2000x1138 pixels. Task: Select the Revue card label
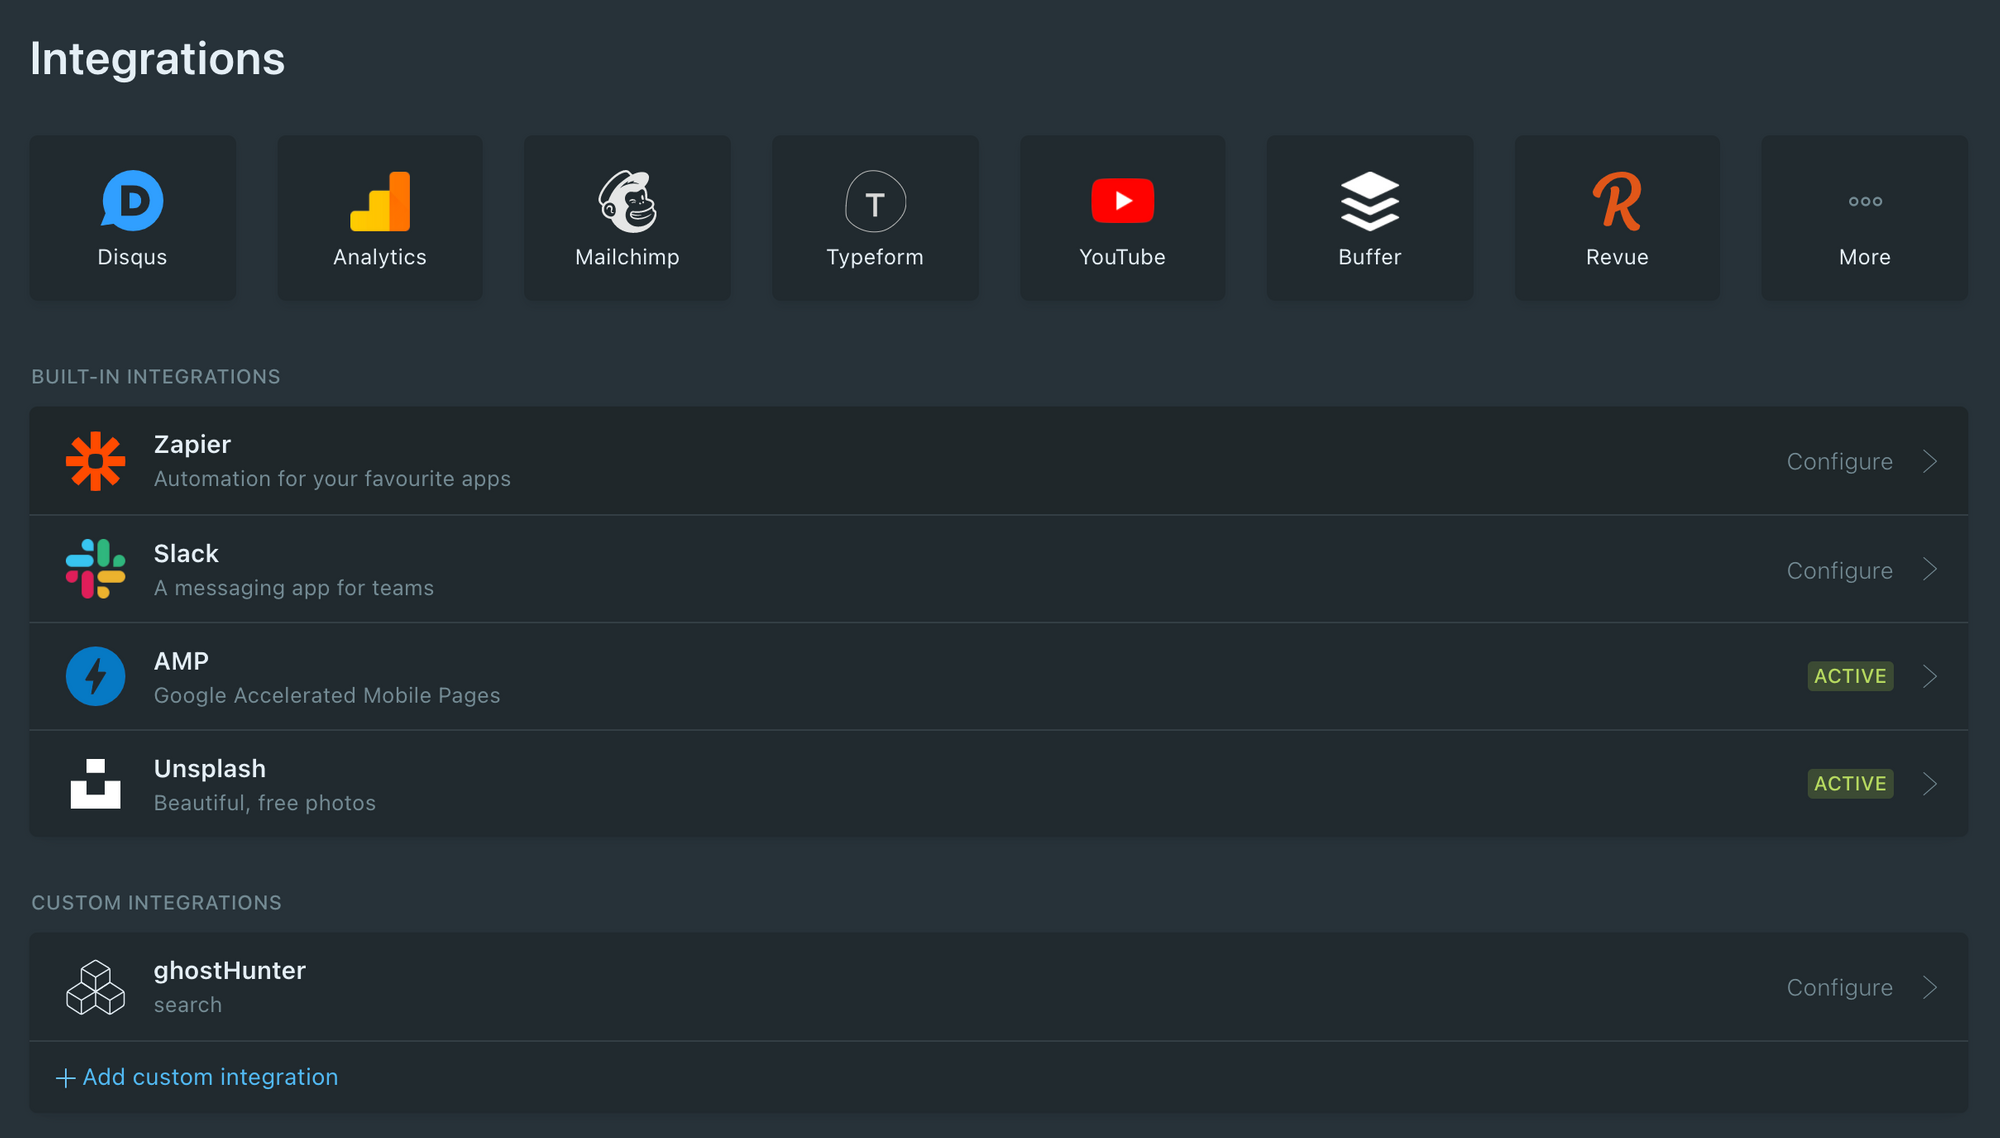click(x=1617, y=257)
